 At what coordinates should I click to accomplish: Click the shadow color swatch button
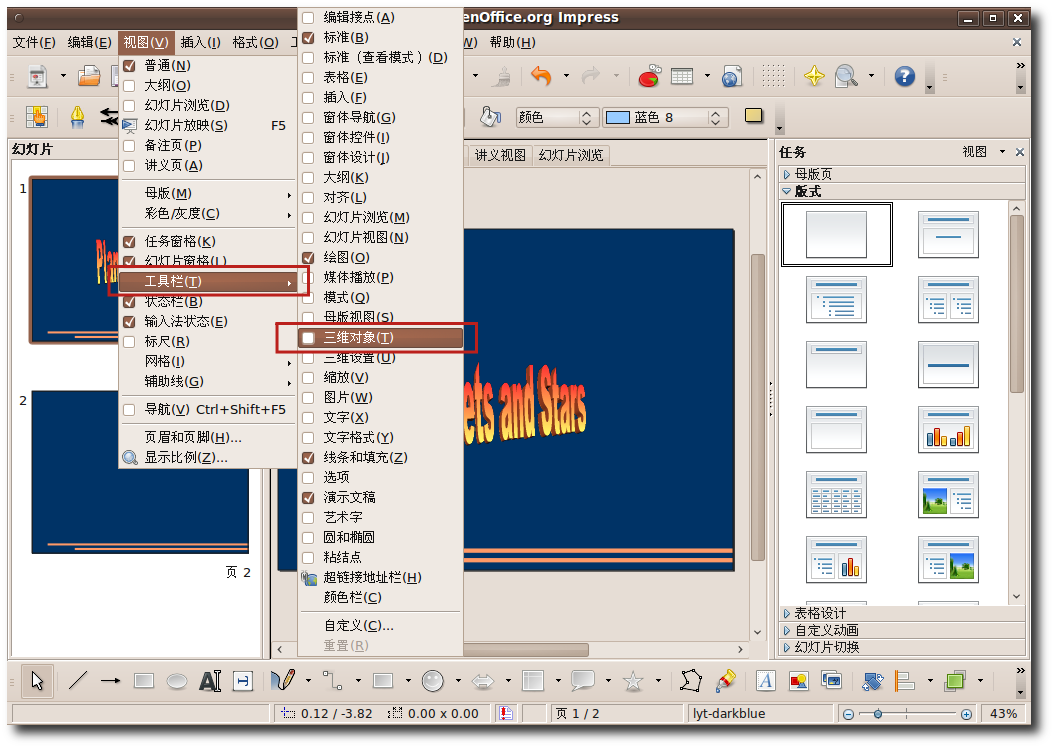754,116
